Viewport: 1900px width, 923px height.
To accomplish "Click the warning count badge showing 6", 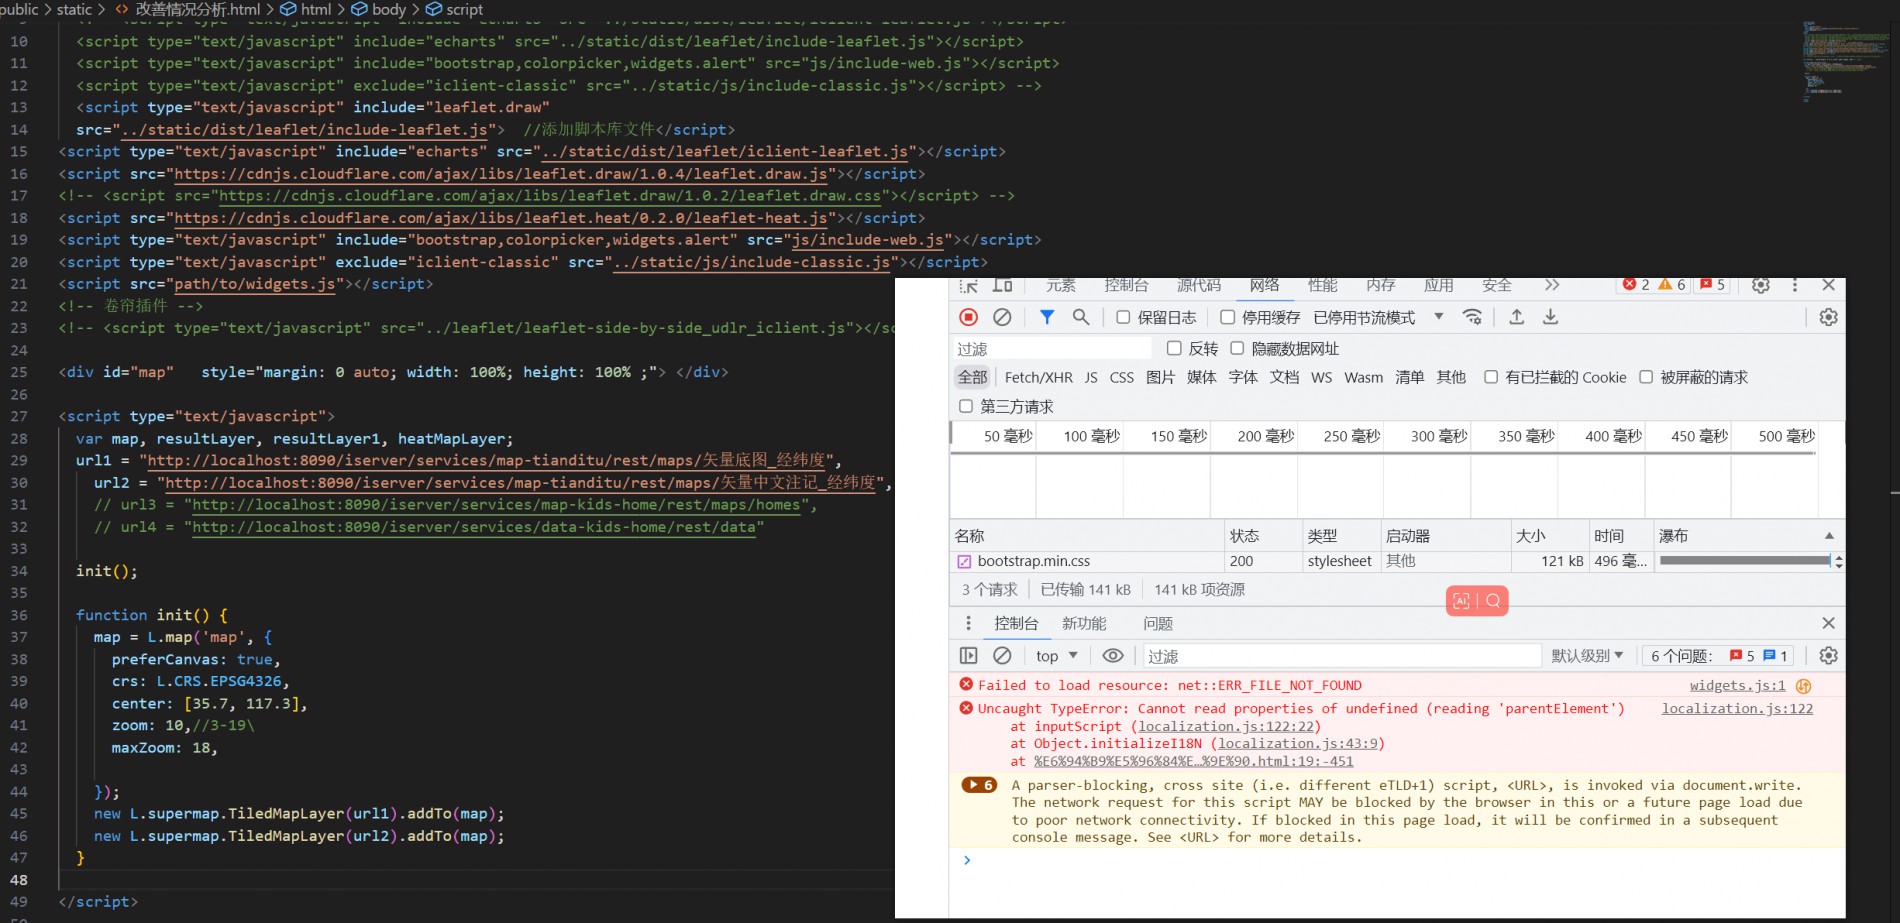I will pos(1672,285).
